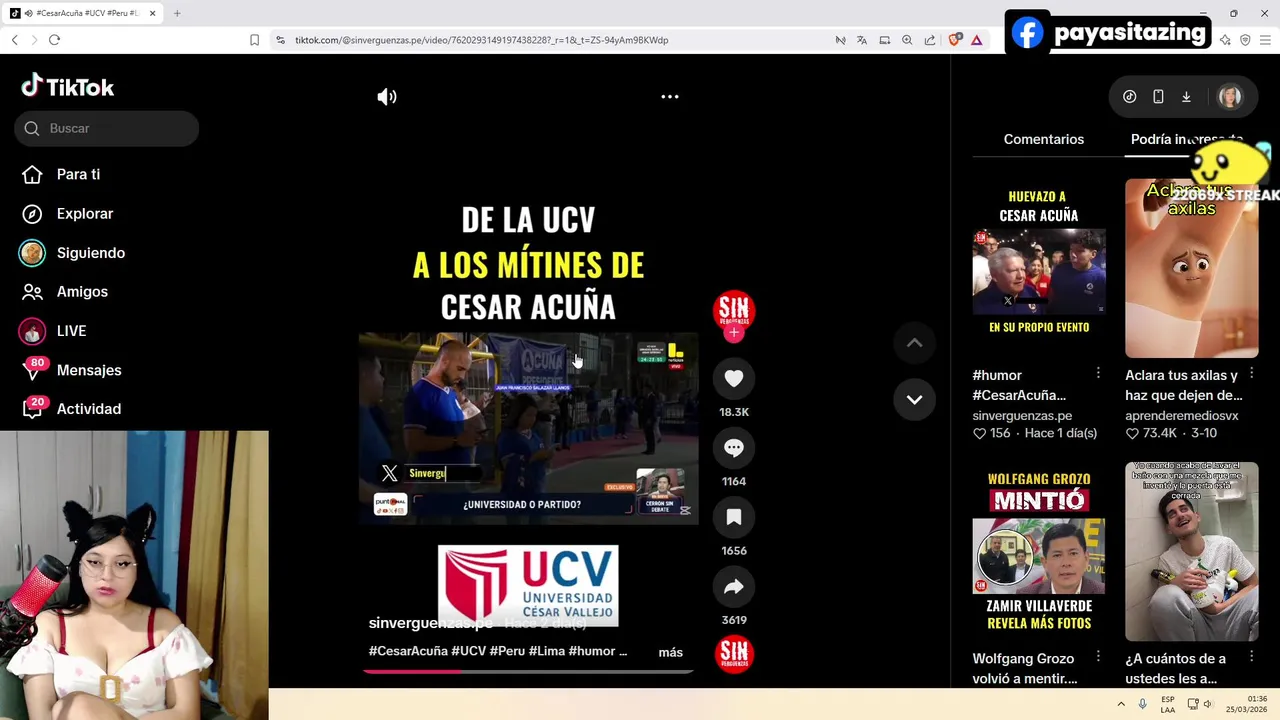
Task: Open options for 'Aclara tus axilas' video
Action: click(1251, 374)
